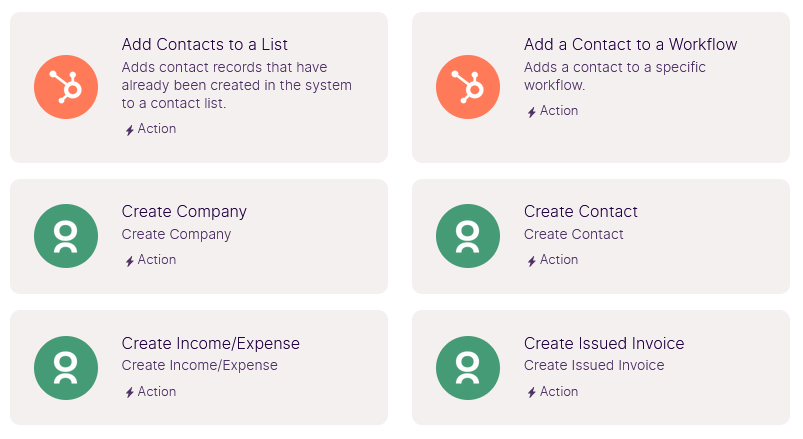Click the Action label on Create Company card
Image resolution: width=803 pixels, height=439 pixels.
point(157,260)
